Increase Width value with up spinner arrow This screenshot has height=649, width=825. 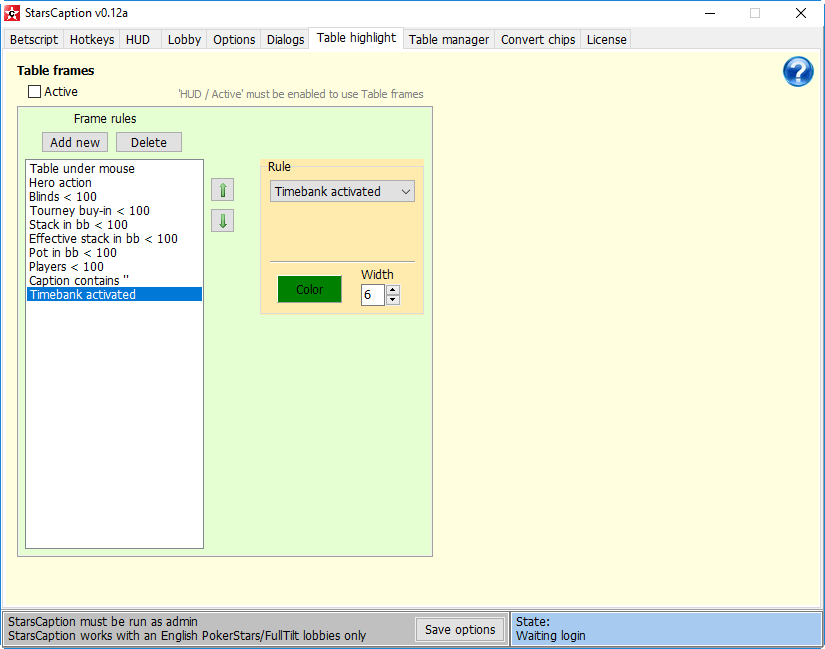click(x=393, y=290)
